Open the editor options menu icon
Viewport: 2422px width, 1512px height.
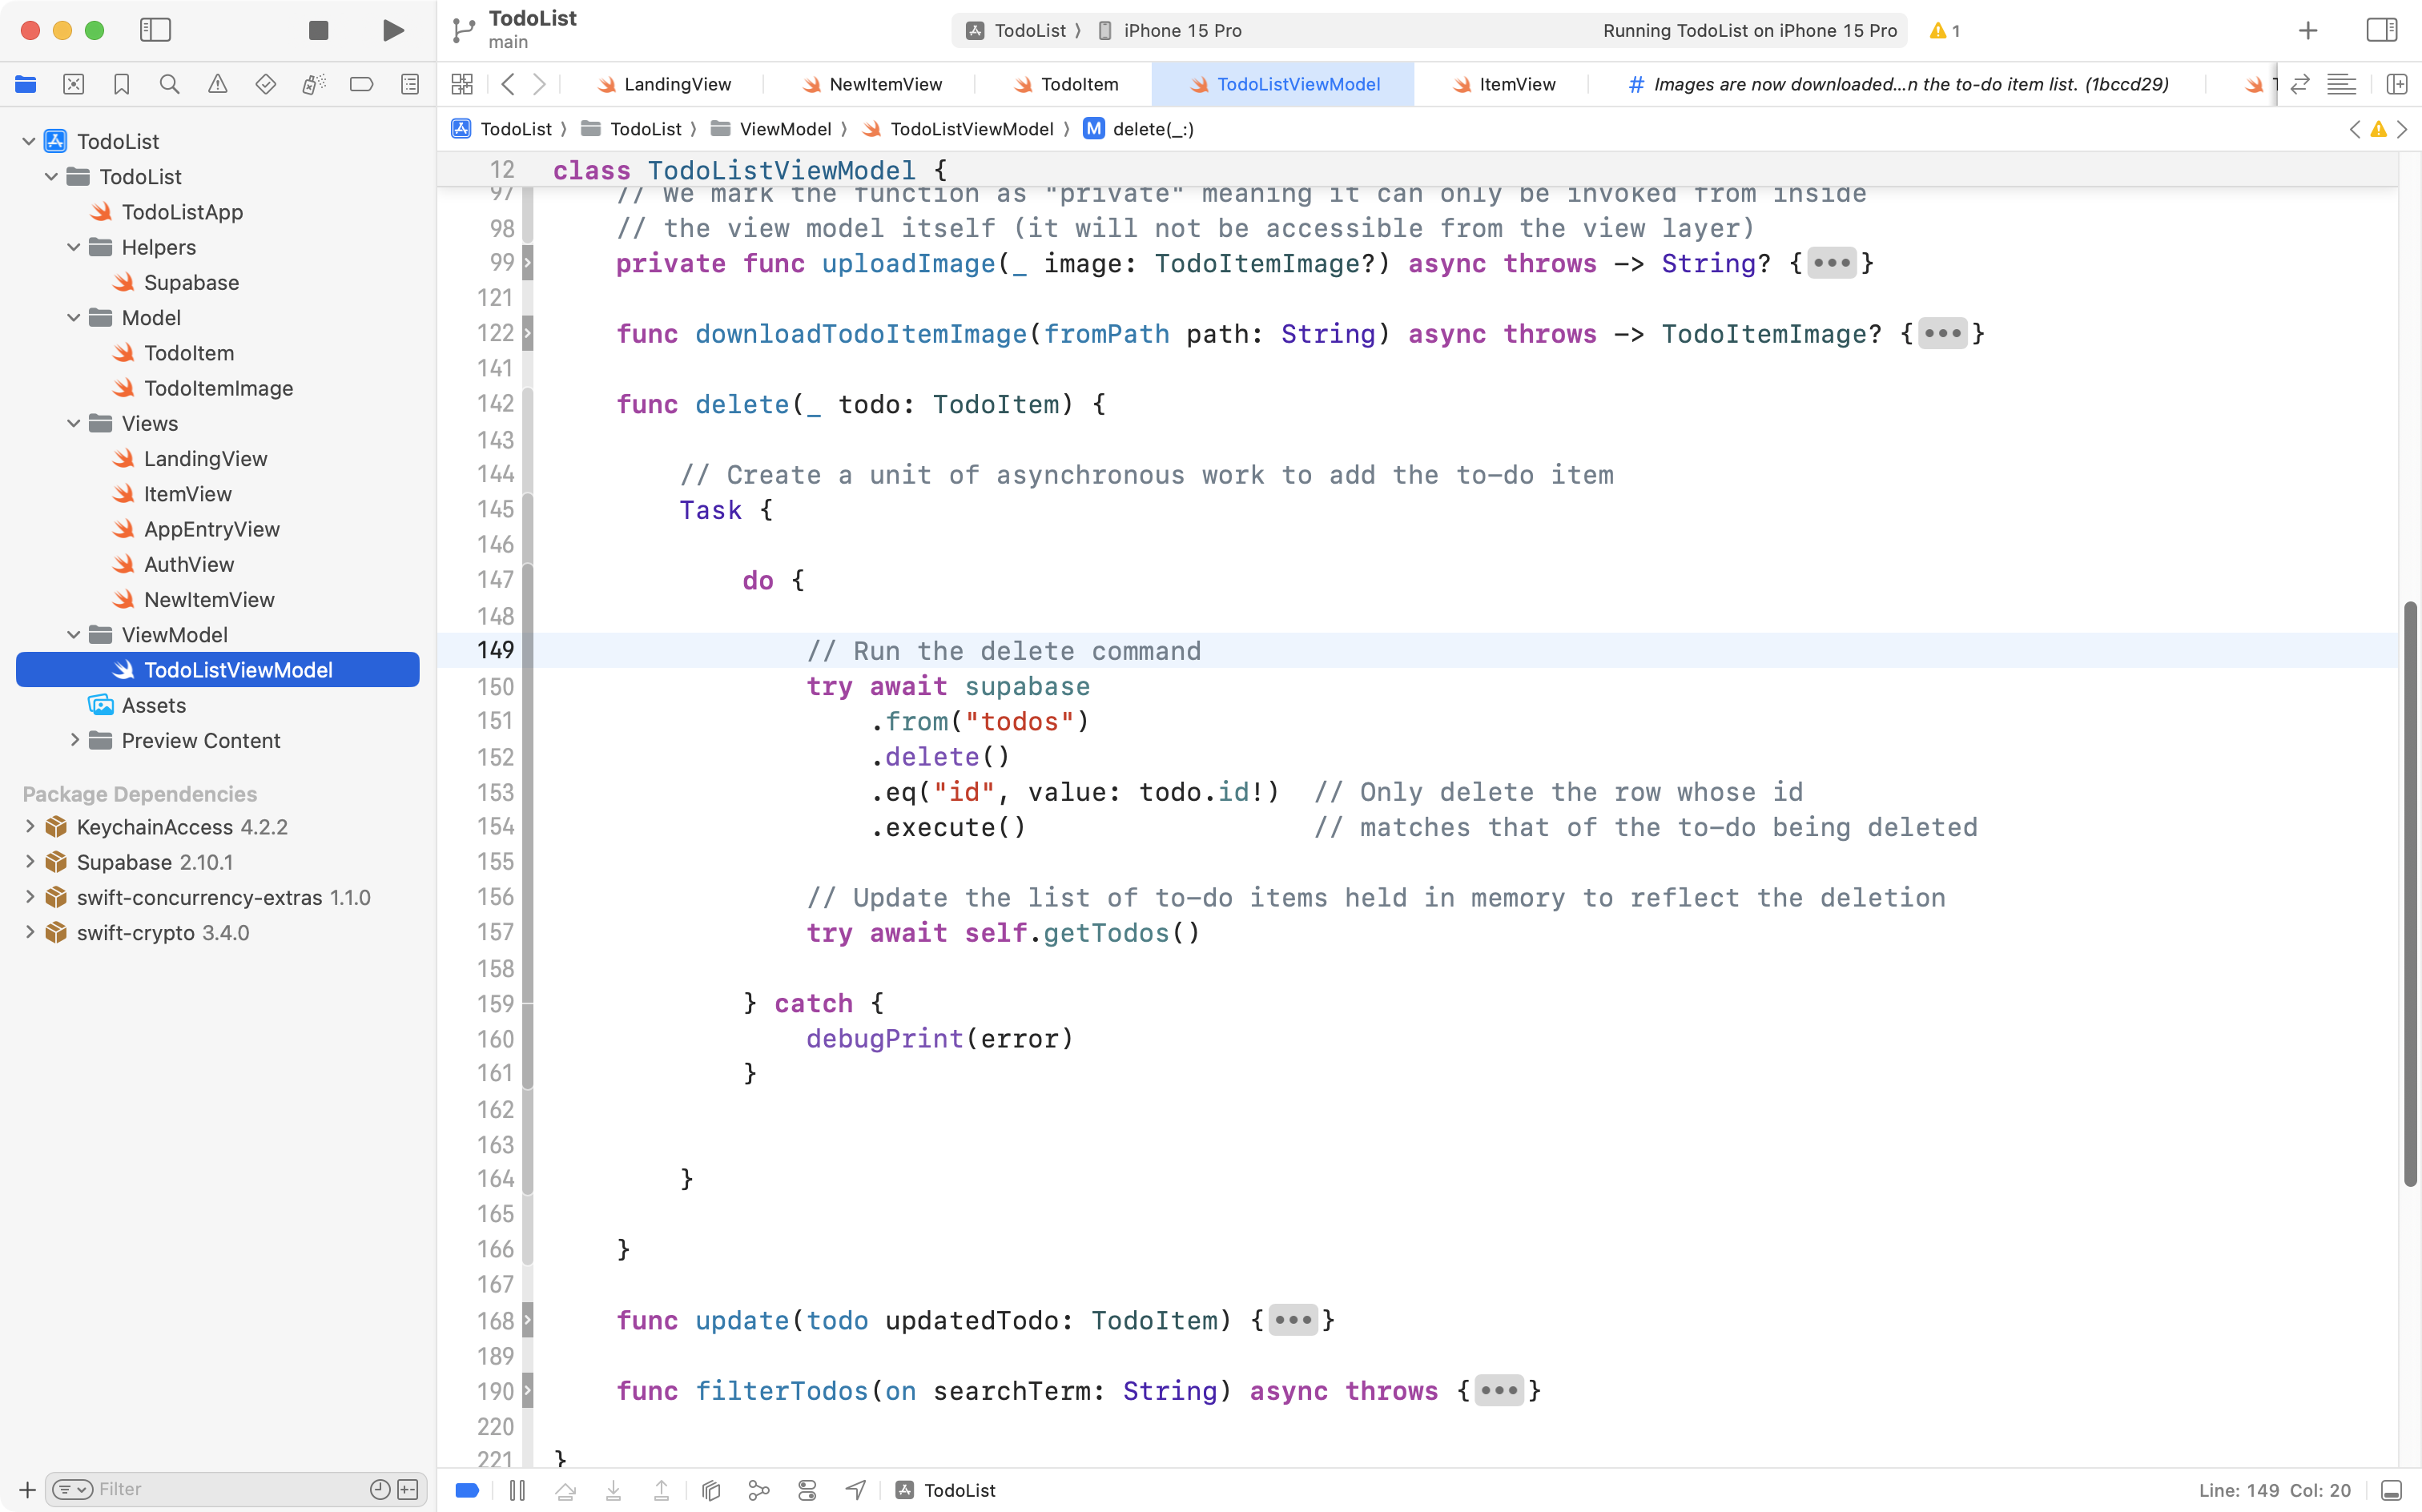click(x=2343, y=84)
